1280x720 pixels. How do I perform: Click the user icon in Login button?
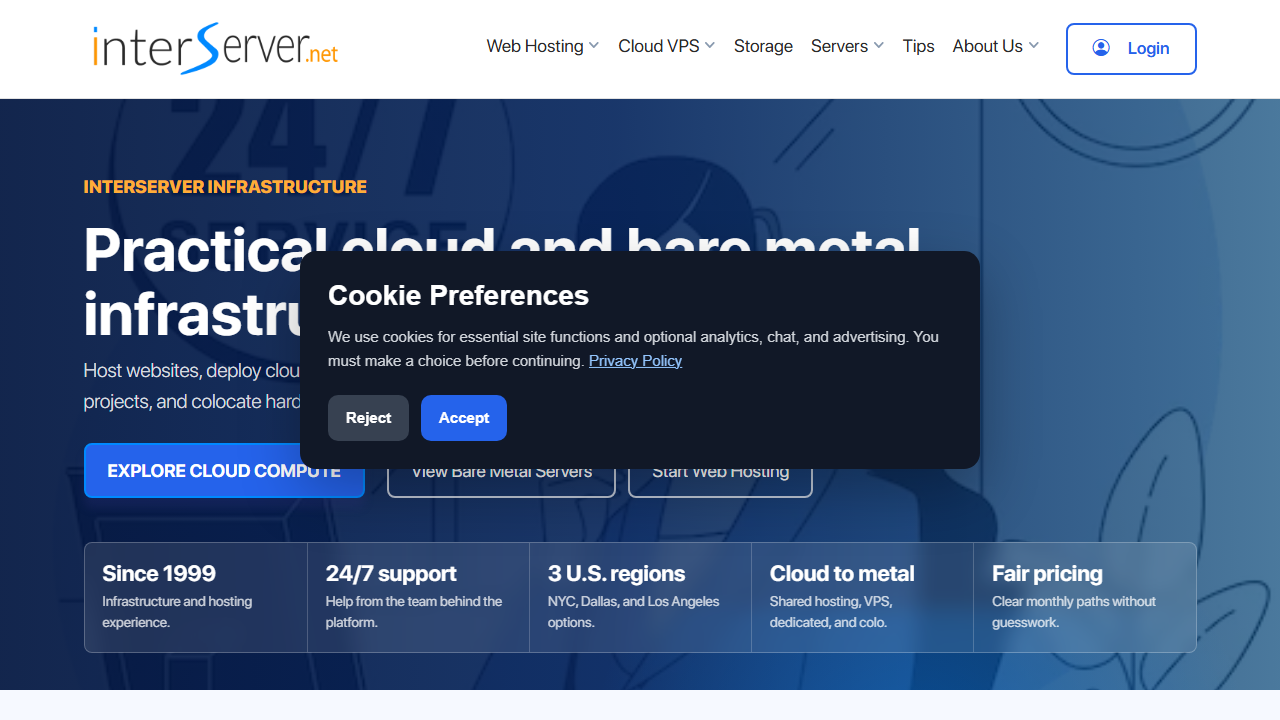click(x=1101, y=48)
